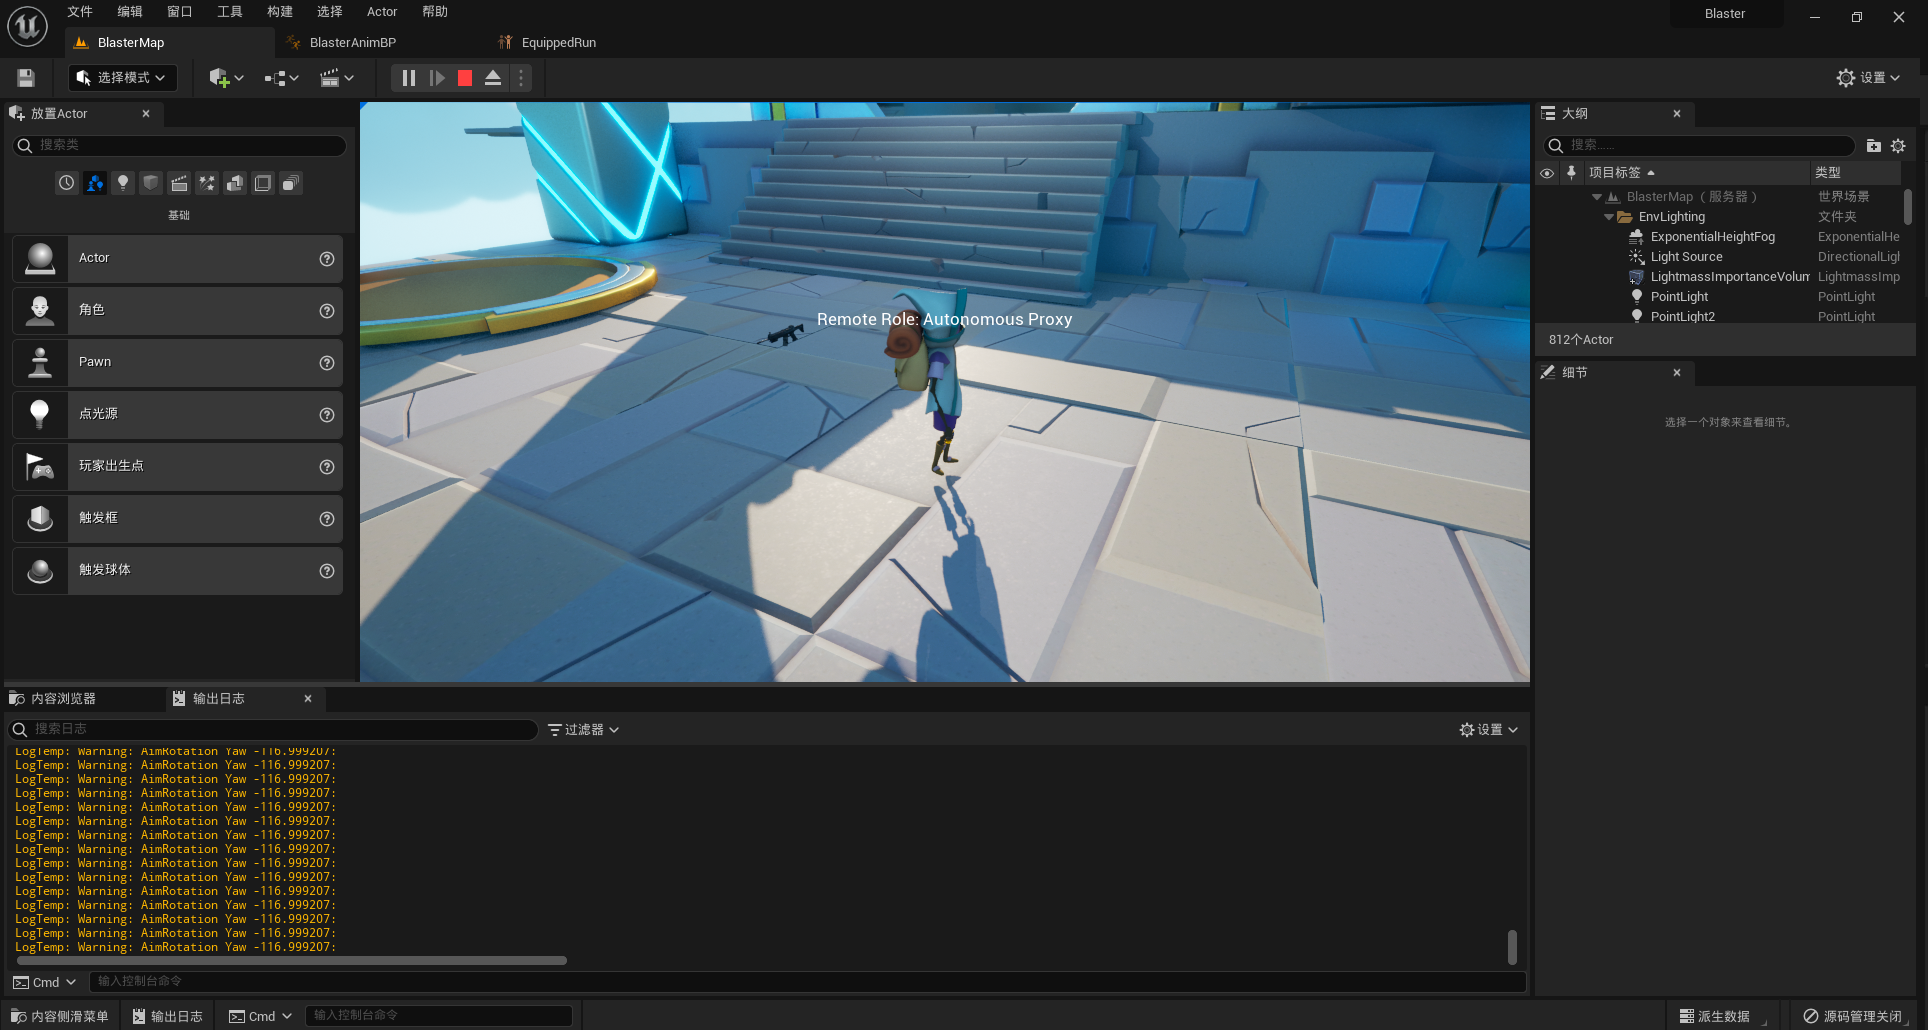The width and height of the screenshot is (1928, 1030).
Task: Open help for Actor item
Action: point(326,259)
